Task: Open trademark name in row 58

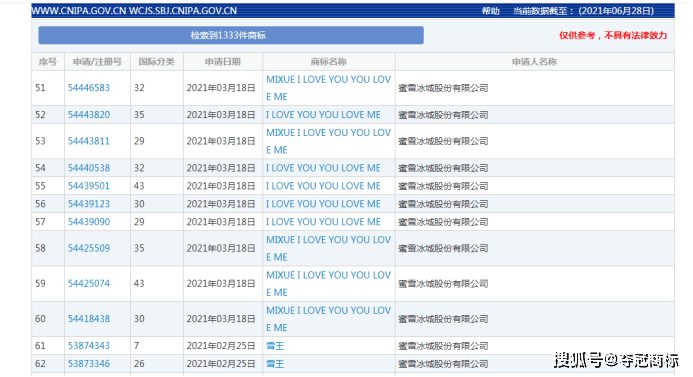Action: click(328, 248)
